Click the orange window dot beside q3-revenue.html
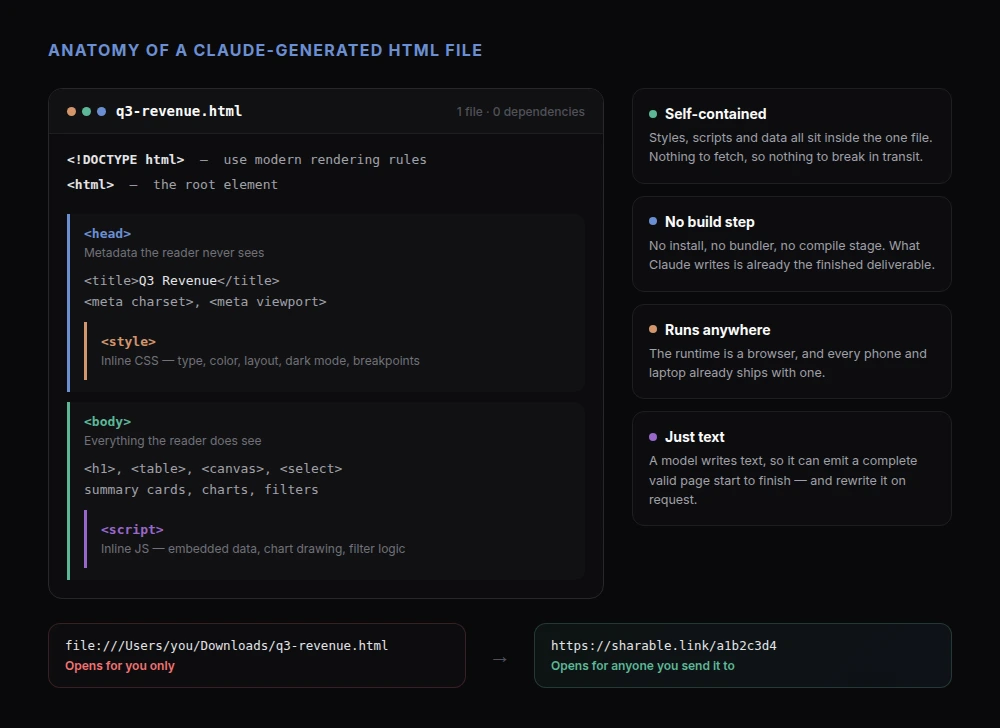The width and height of the screenshot is (1000, 728). (x=71, y=112)
